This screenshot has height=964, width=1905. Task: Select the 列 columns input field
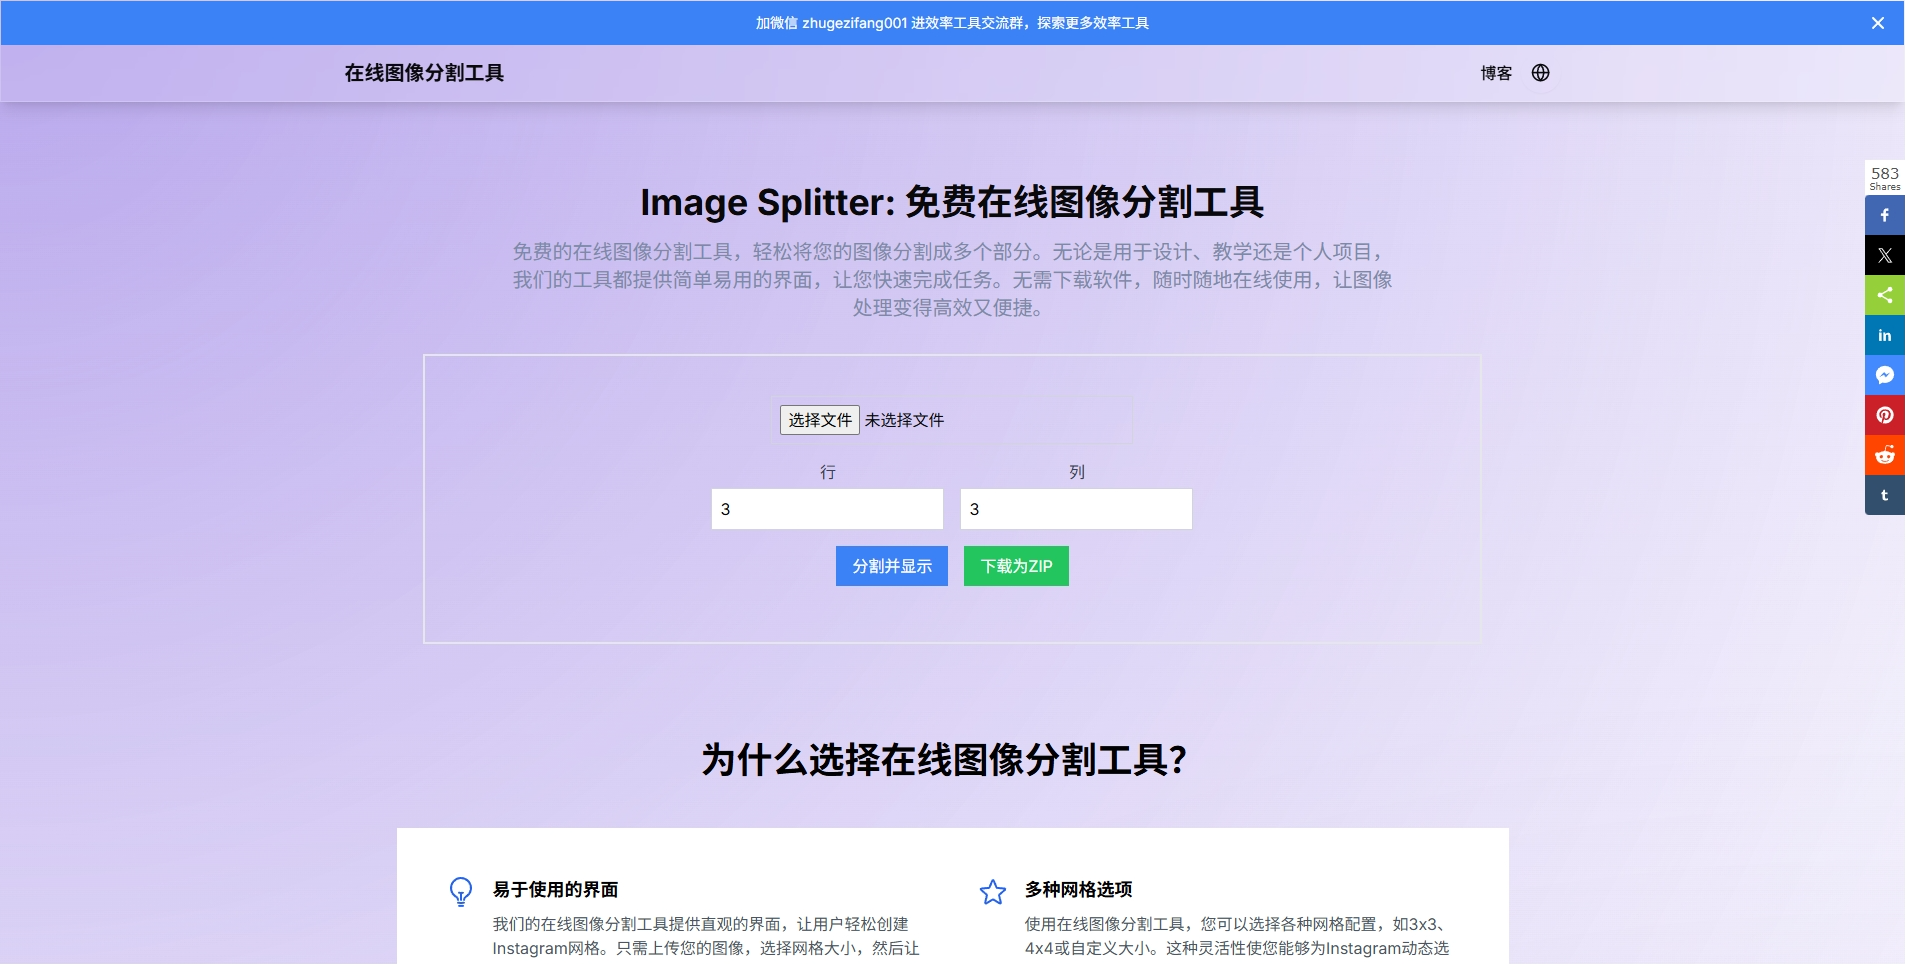(1075, 508)
